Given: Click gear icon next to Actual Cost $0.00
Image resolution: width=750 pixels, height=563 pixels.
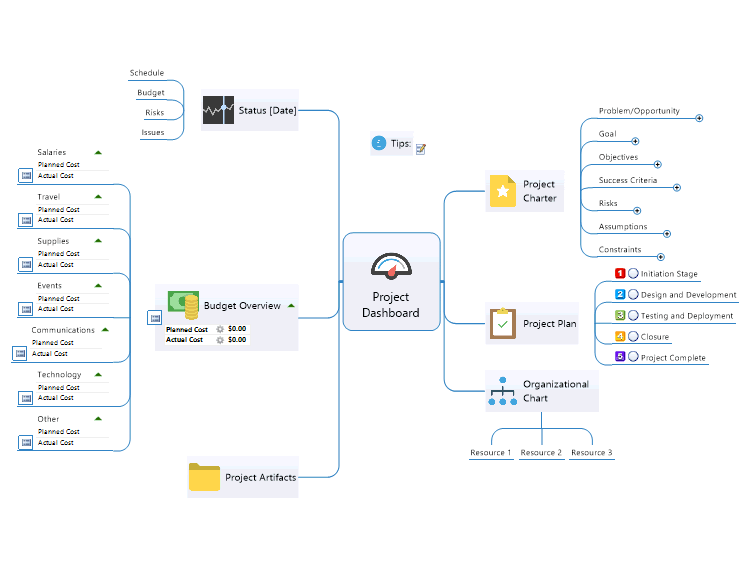Looking at the screenshot, I should click(220, 340).
